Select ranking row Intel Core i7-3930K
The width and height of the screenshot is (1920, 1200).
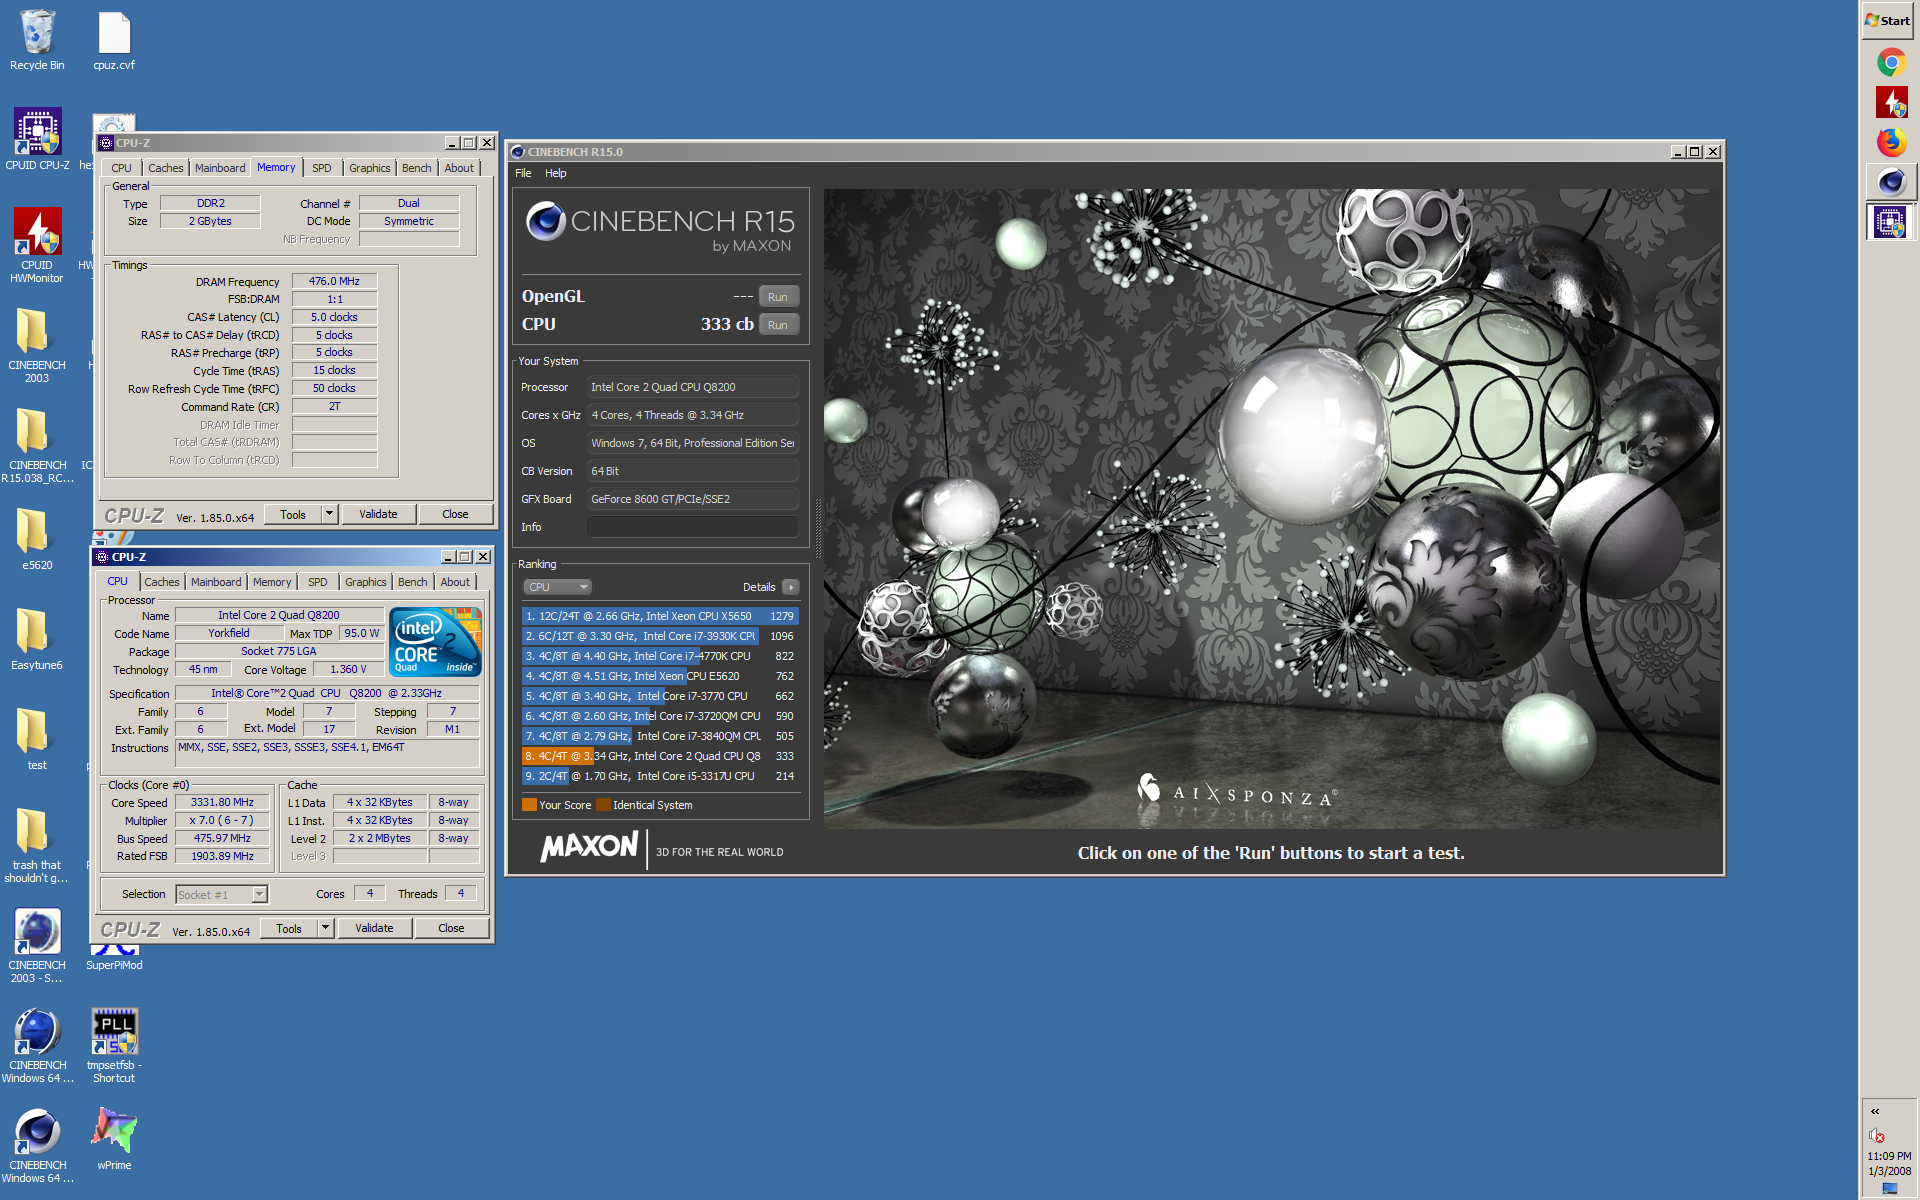tap(660, 636)
